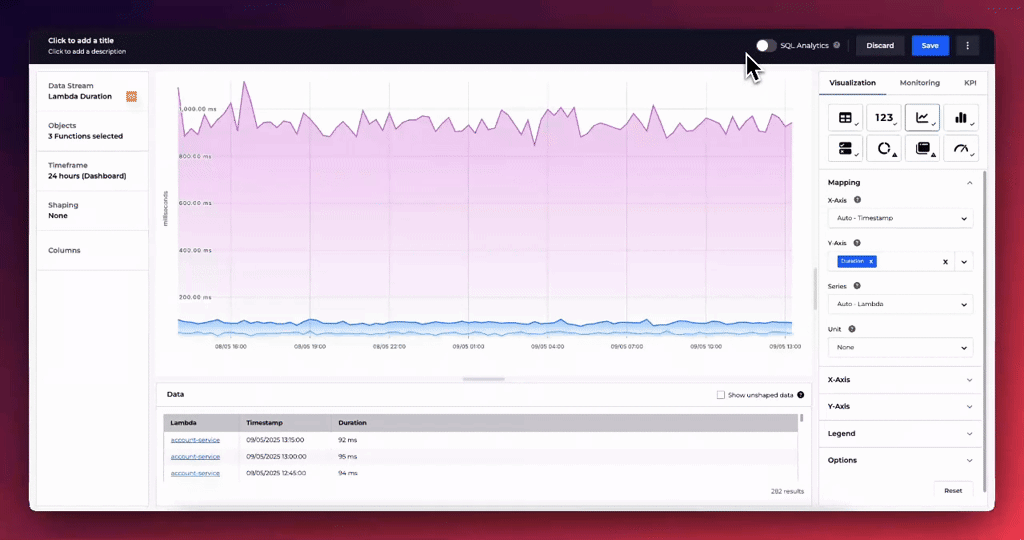Pick the bar chart visualization
This screenshot has width=1024, height=540.
coord(960,118)
